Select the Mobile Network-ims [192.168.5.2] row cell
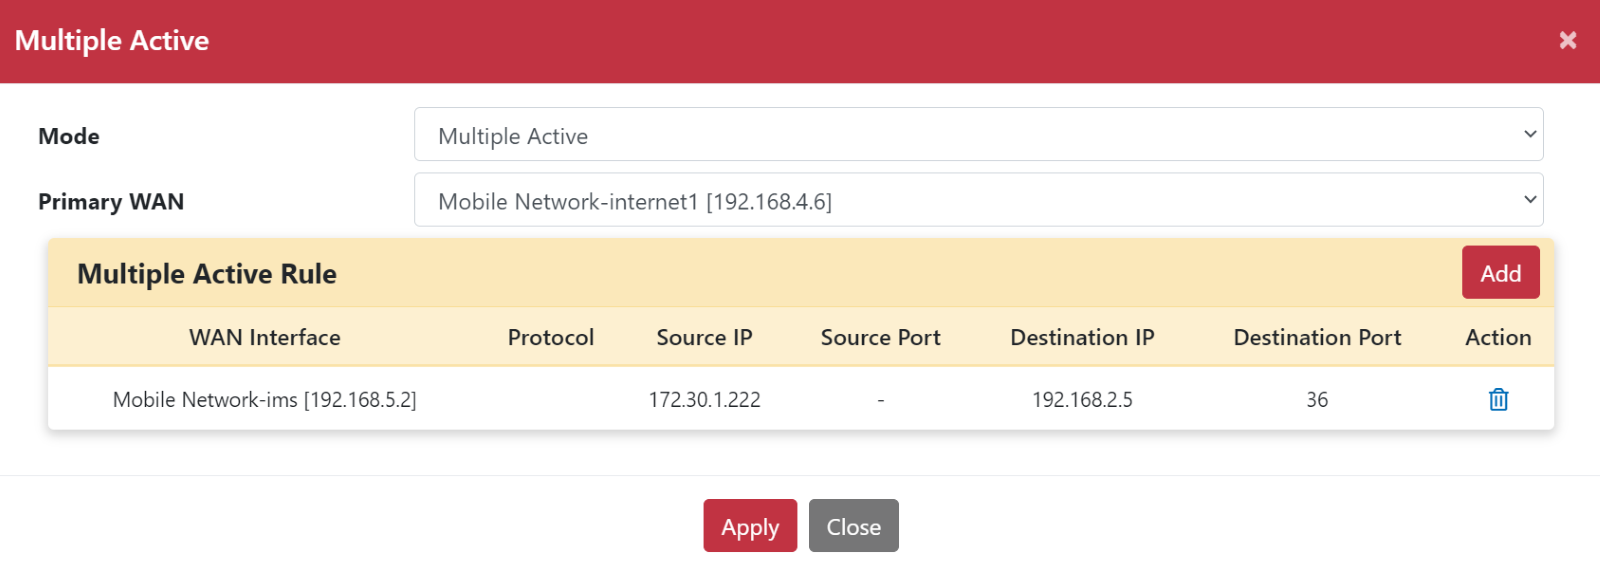Image resolution: width=1600 pixels, height=574 pixels. pos(265,400)
